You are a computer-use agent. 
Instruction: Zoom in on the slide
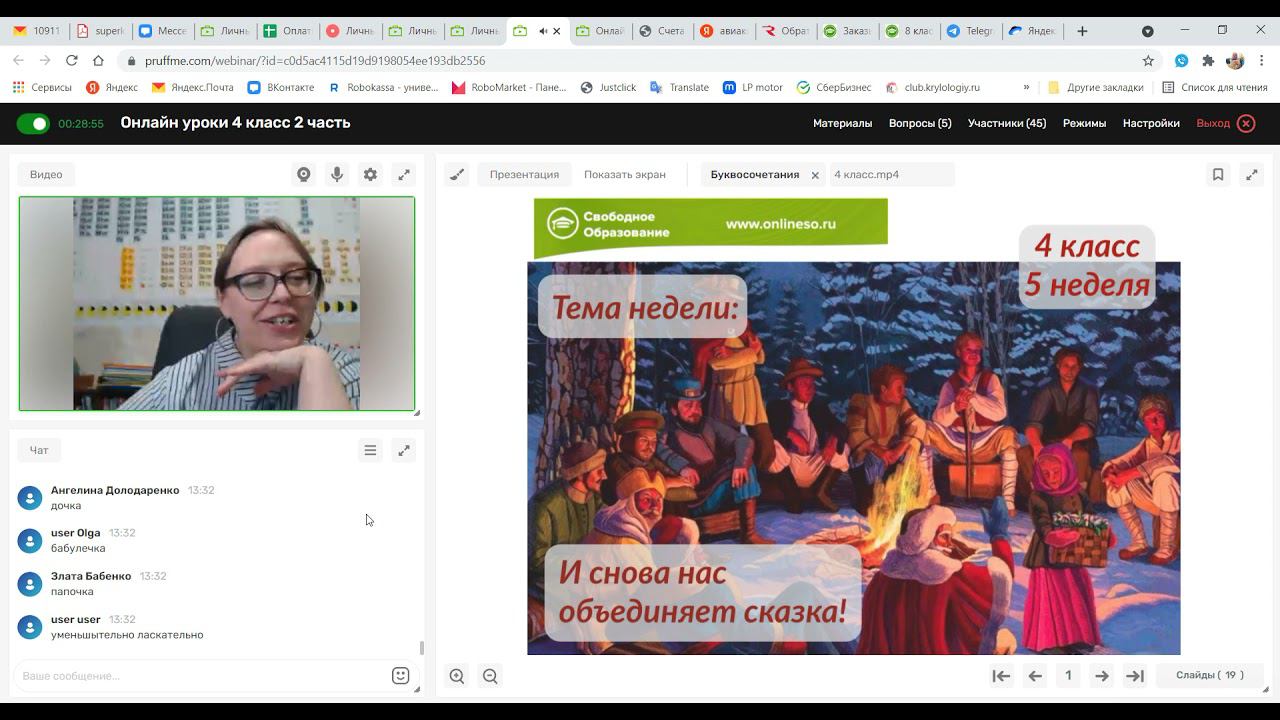click(x=457, y=676)
